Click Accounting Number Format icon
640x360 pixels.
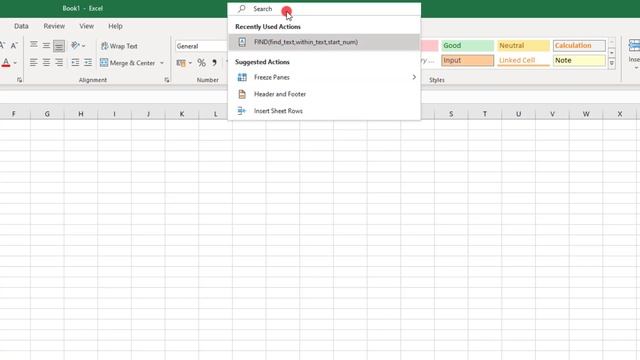(181, 63)
